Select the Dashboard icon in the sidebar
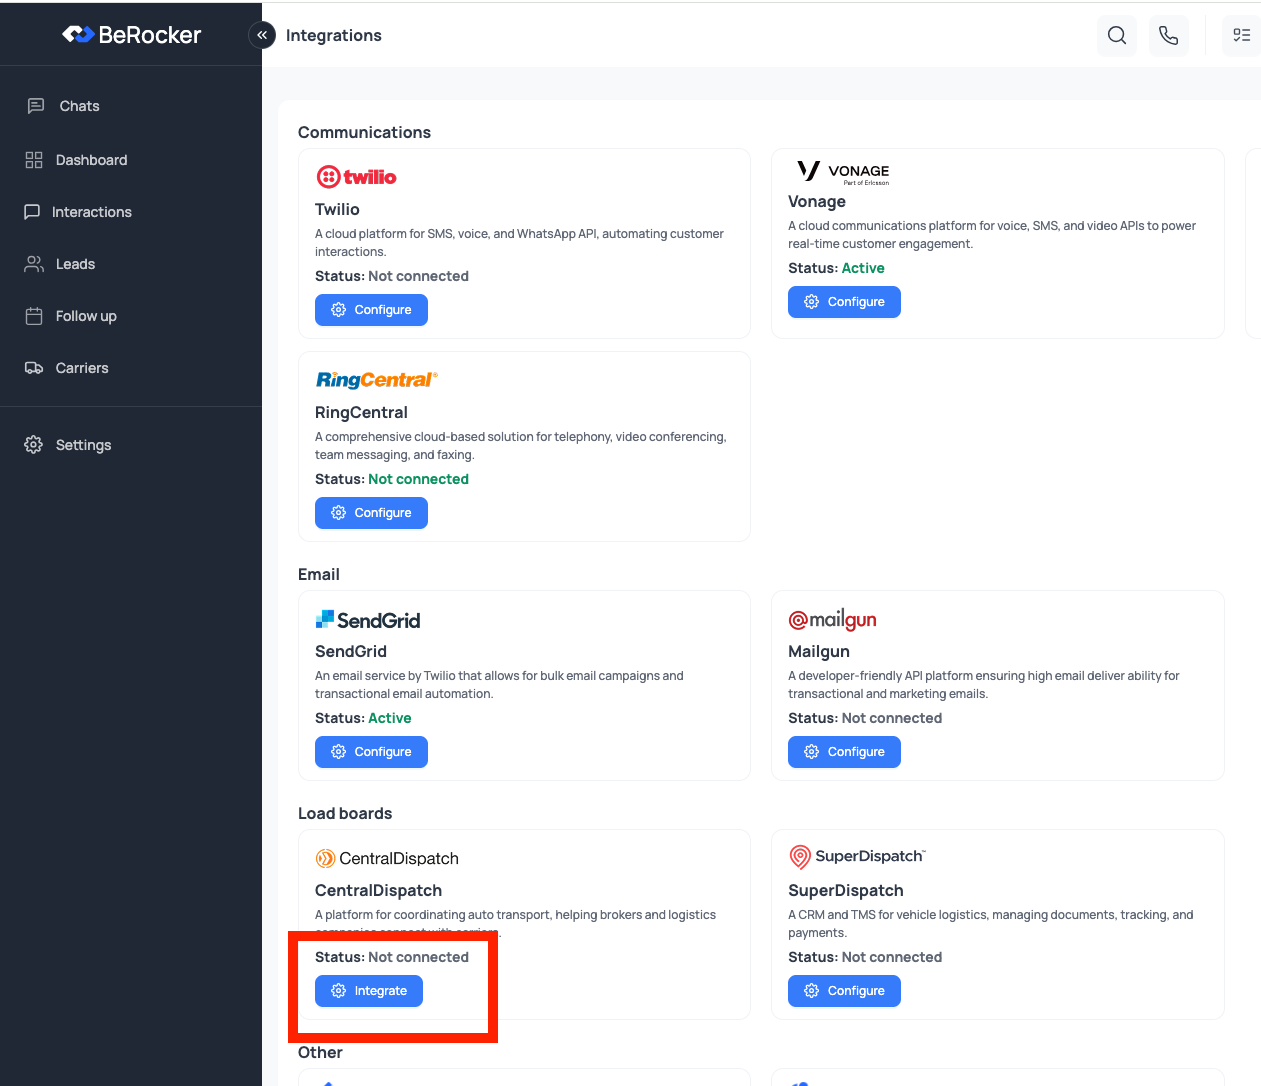Image resolution: width=1261 pixels, height=1086 pixels. [x=33, y=159]
